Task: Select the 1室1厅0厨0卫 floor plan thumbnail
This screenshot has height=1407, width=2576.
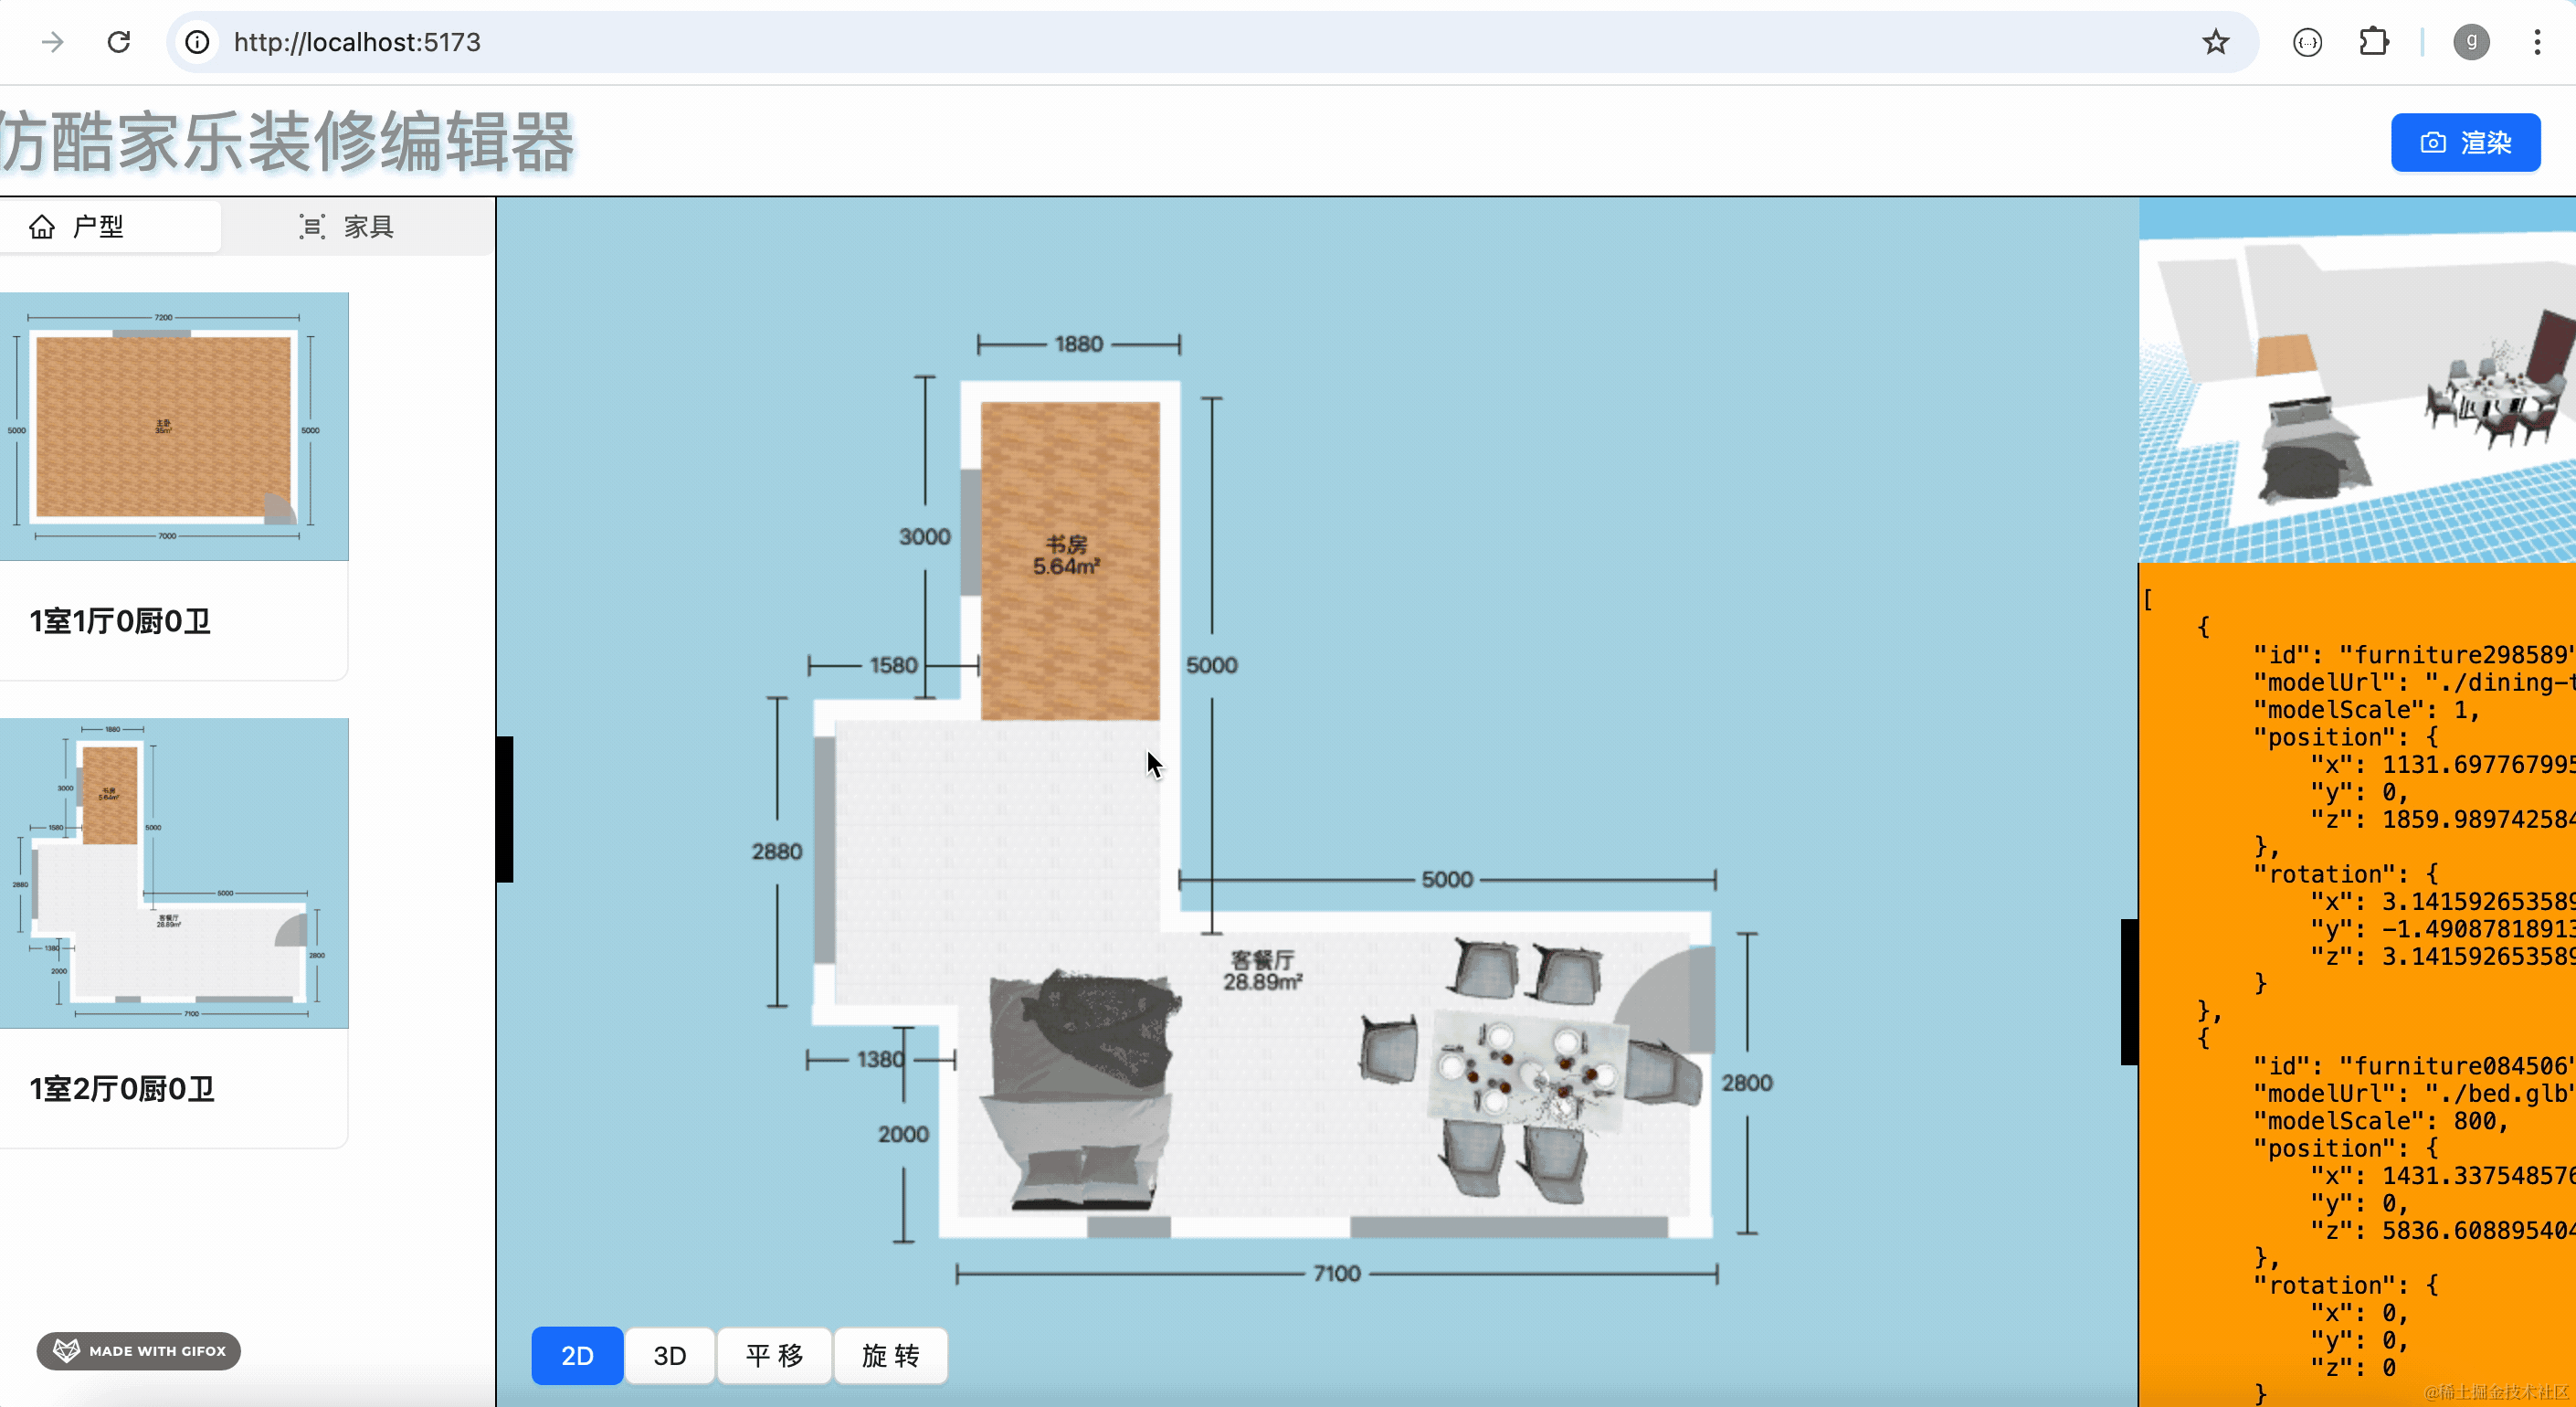Action: 174,426
